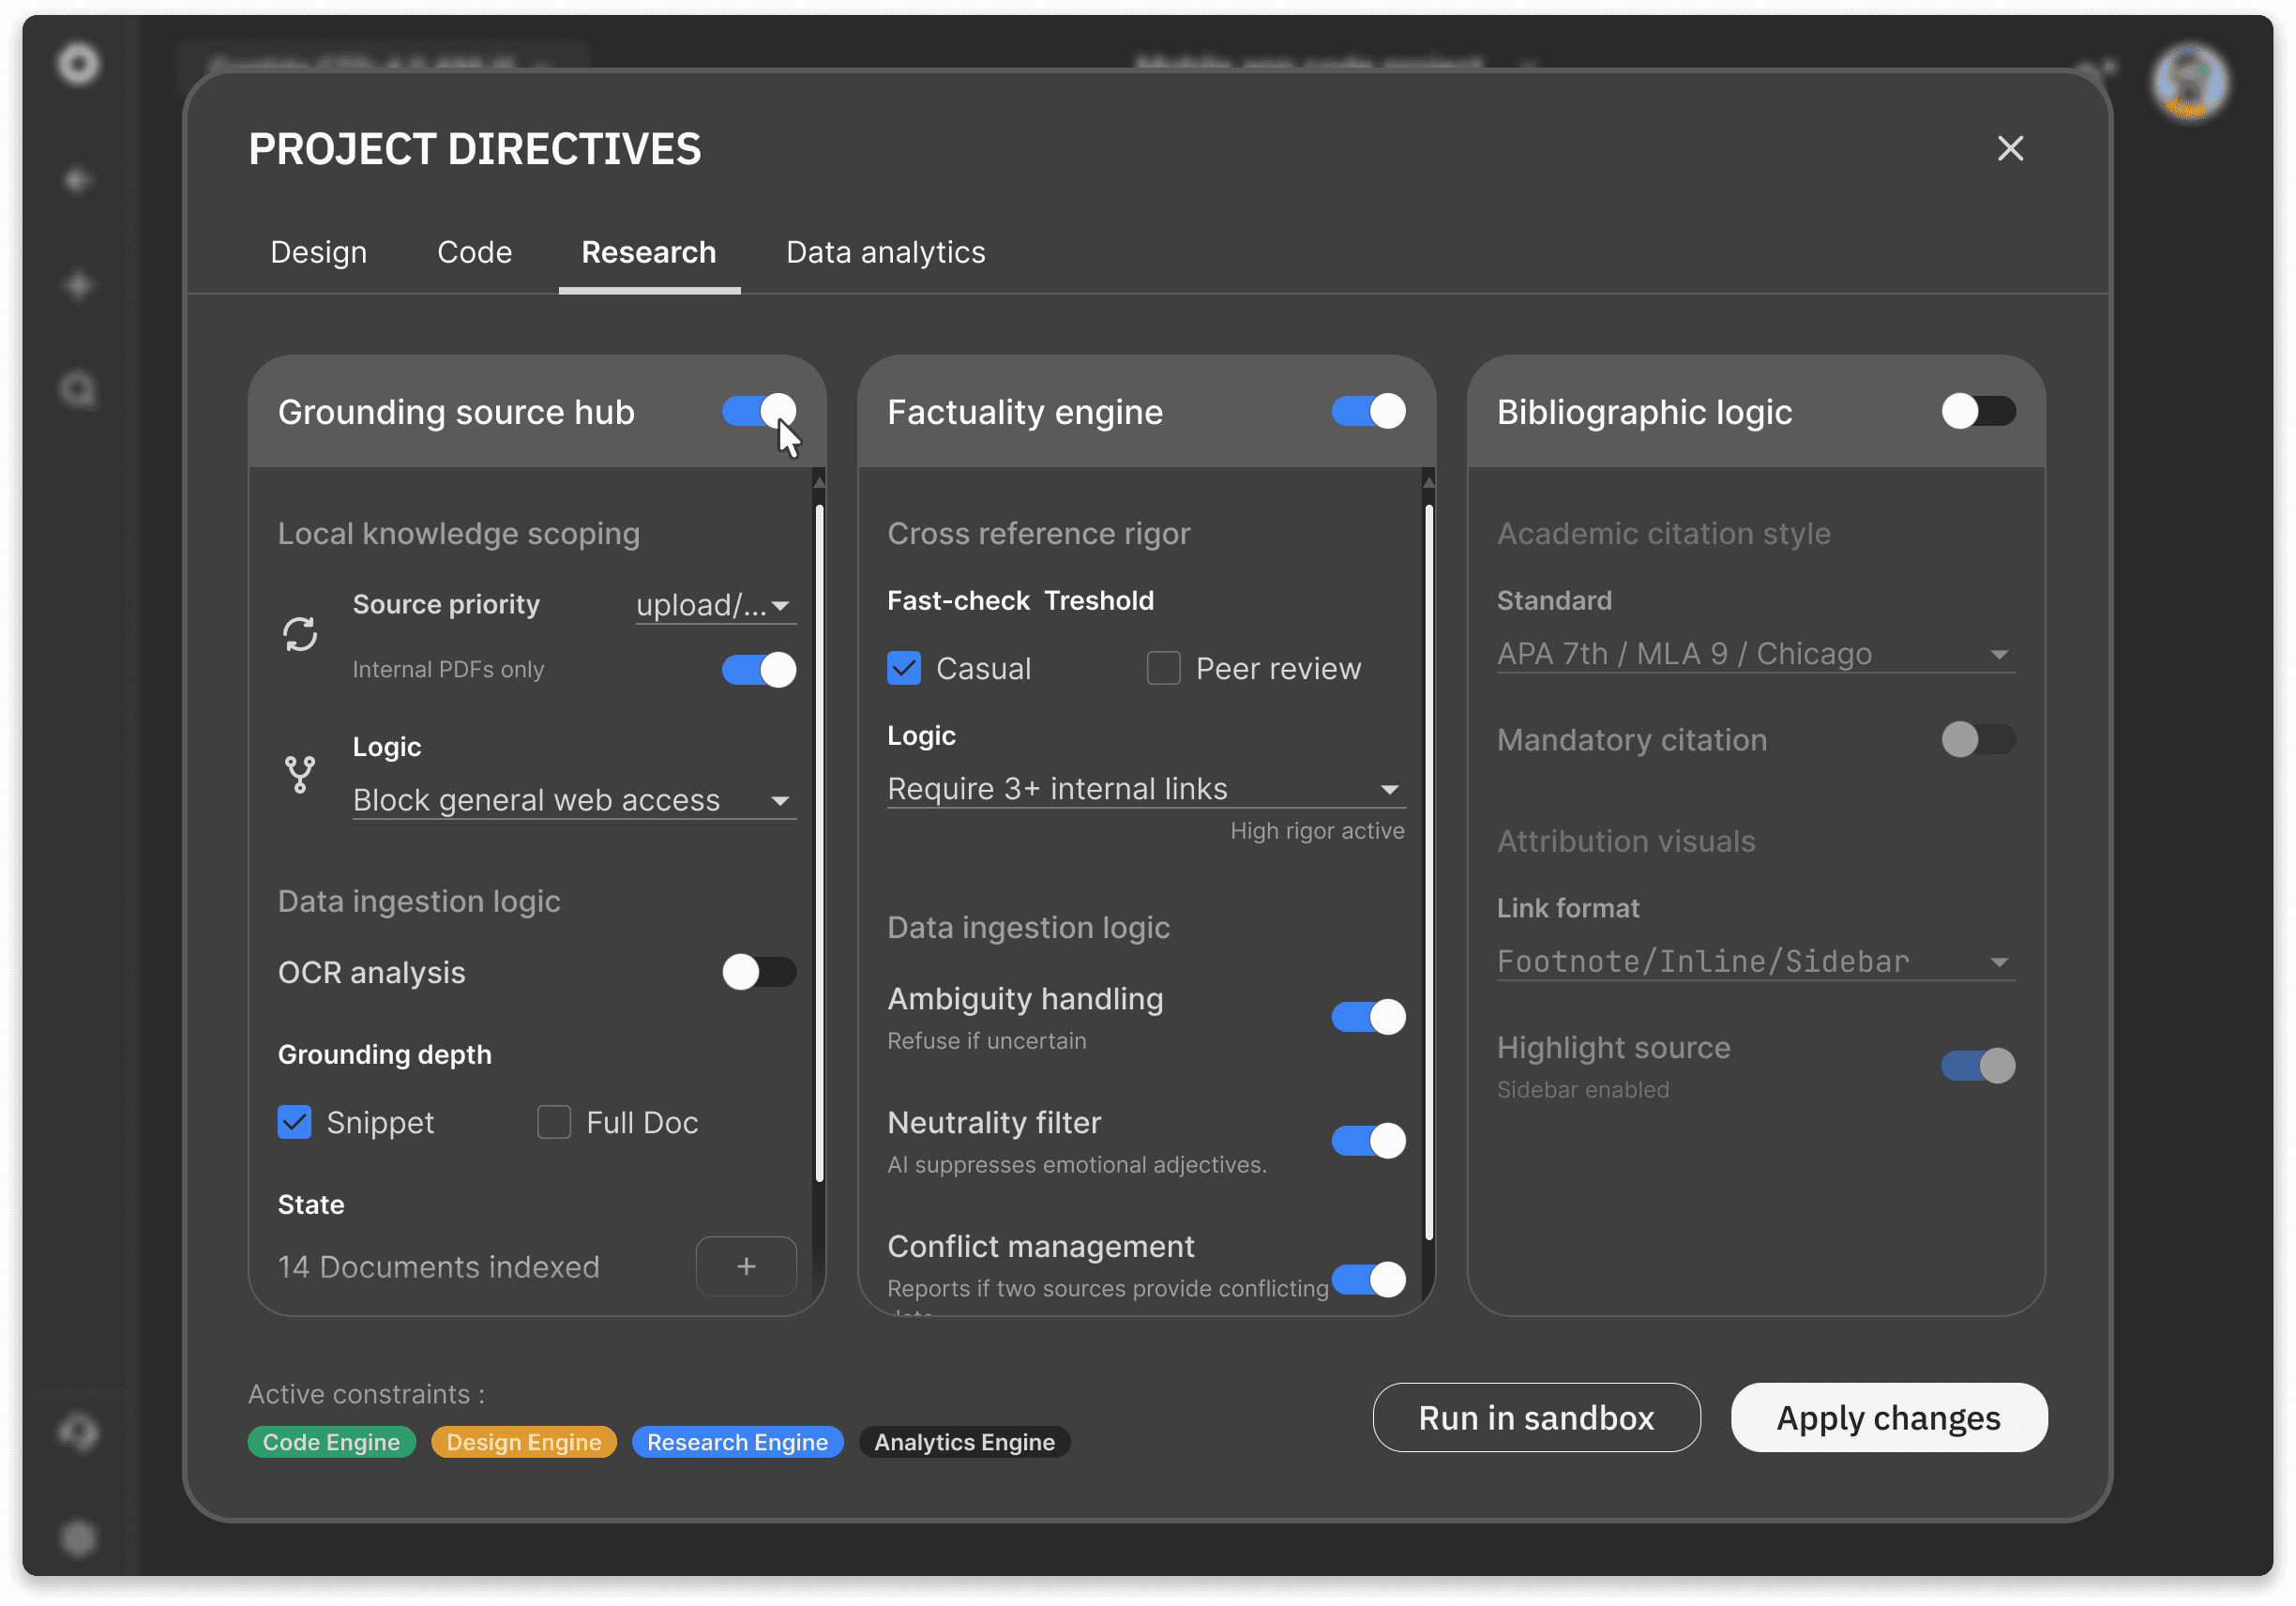Switch to the Data analytics tab

tap(885, 252)
